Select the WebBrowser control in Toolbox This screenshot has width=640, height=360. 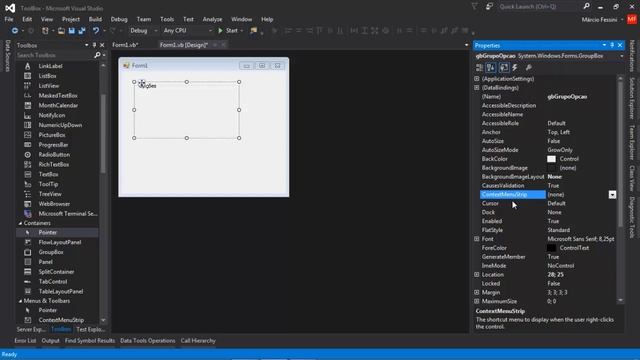(x=54, y=204)
